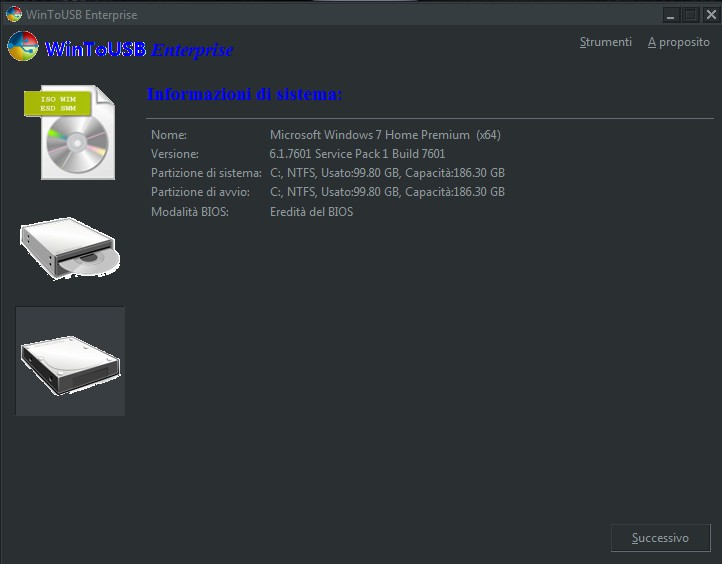Click the 'Informazioni di sistema:' heading
Viewport: 722px width, 564px height.
[244, 94]
